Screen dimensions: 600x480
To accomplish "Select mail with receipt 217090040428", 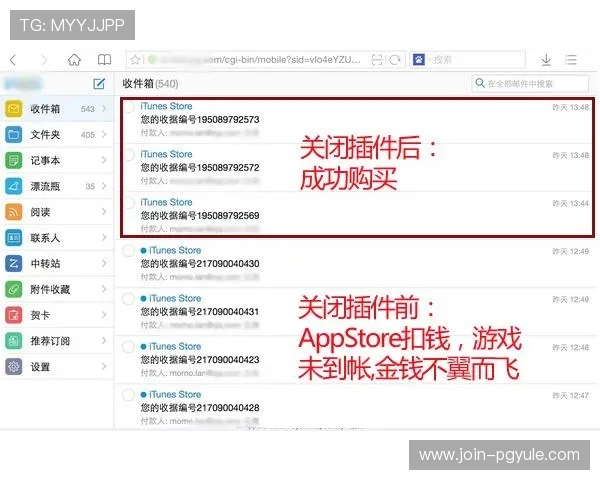I will (x=128, y=395).
